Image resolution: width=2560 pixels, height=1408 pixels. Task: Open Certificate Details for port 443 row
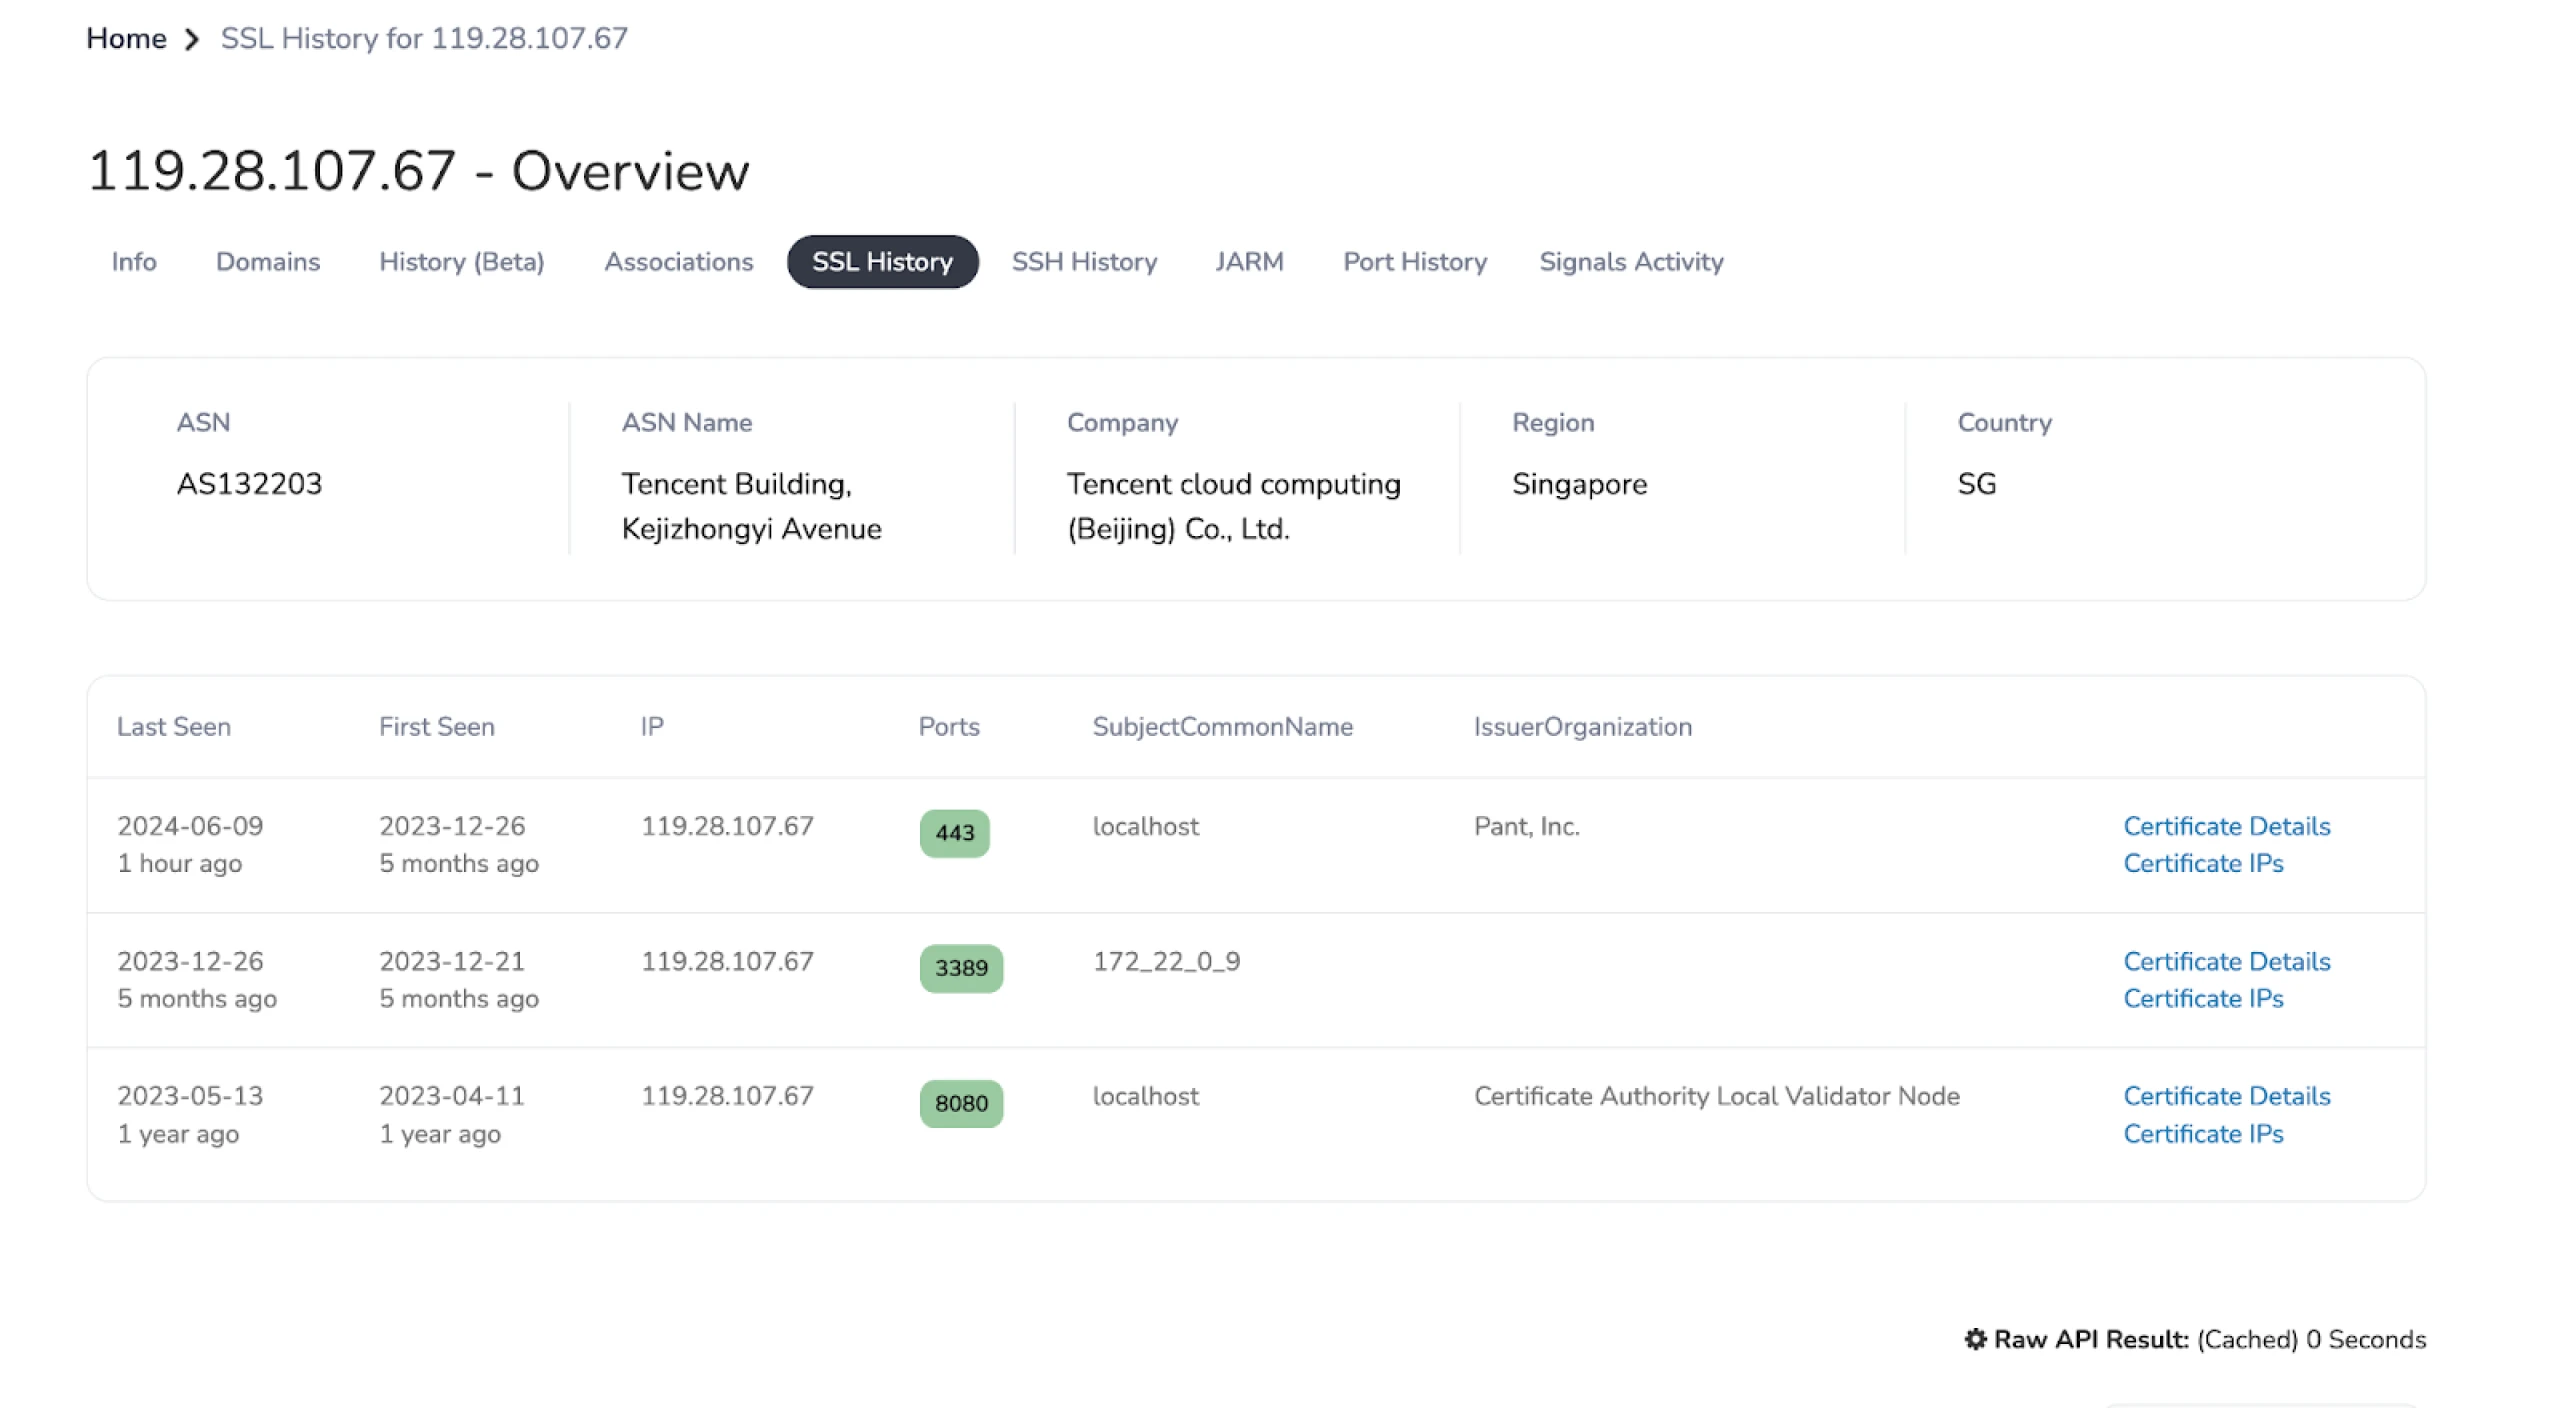pos(2226,826)
